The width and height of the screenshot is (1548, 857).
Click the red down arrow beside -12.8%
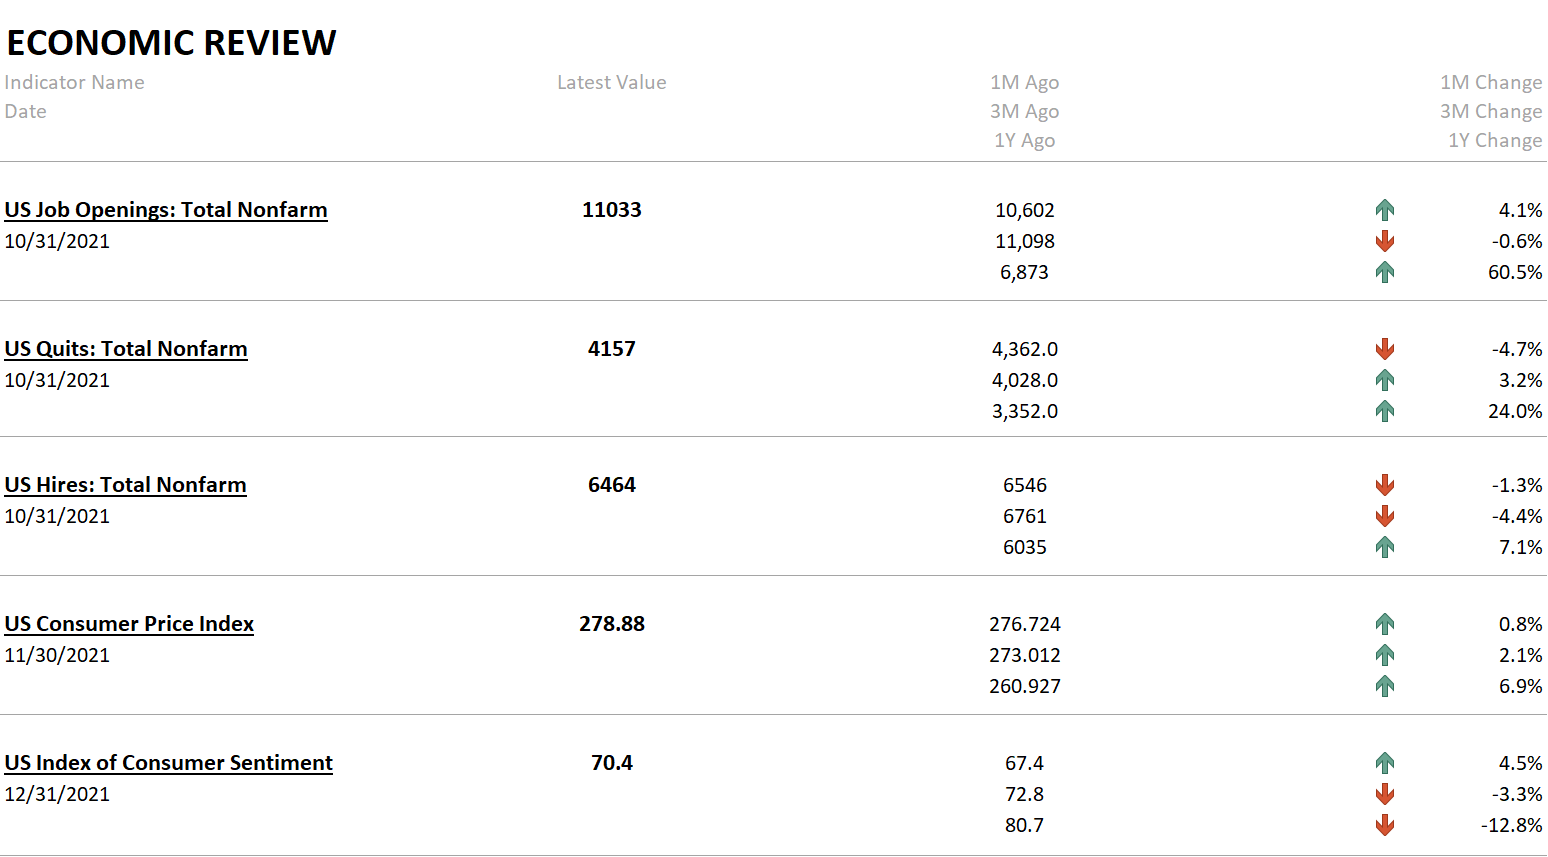[1385, 825]
